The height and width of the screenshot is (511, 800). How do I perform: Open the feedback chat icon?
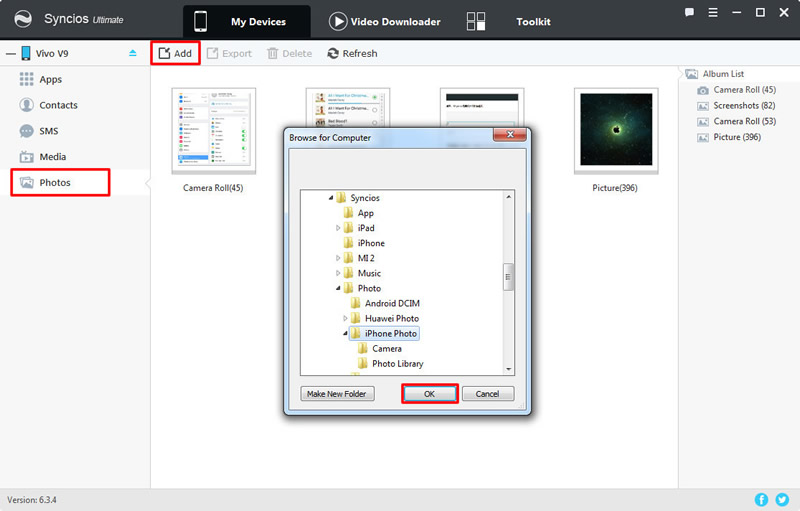click(689, 13)
